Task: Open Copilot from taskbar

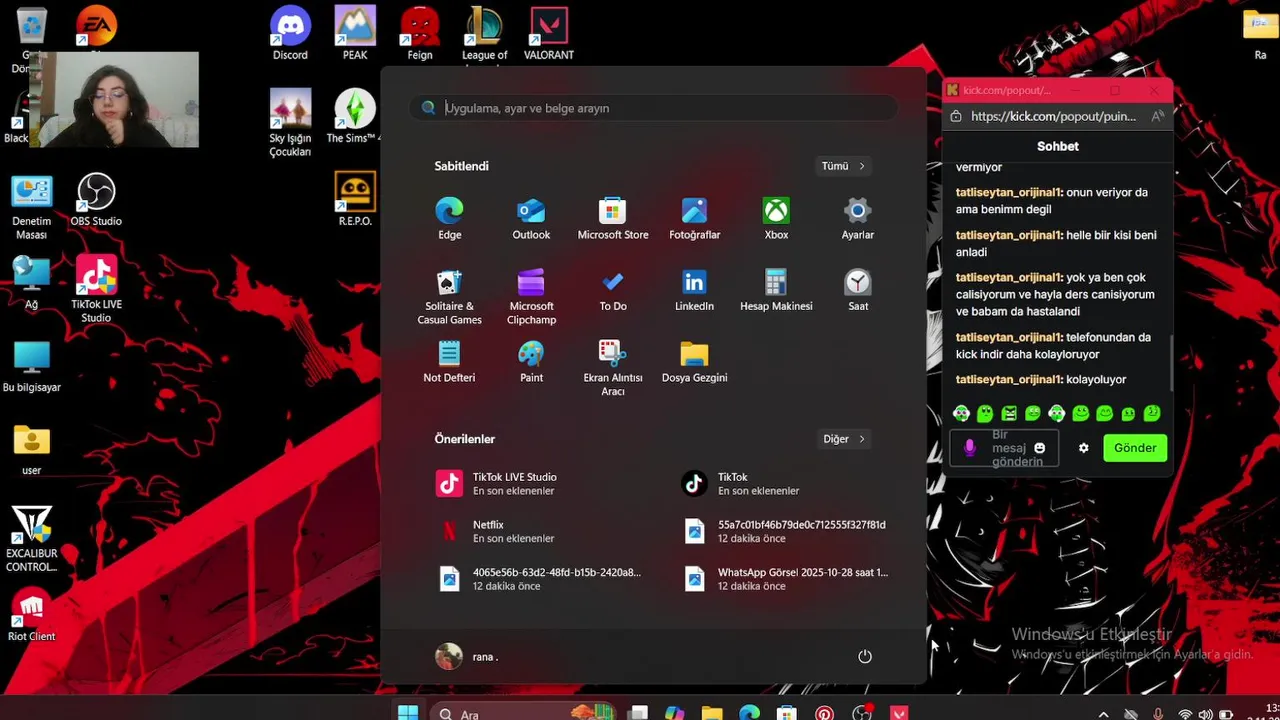Action: point(675,713)
